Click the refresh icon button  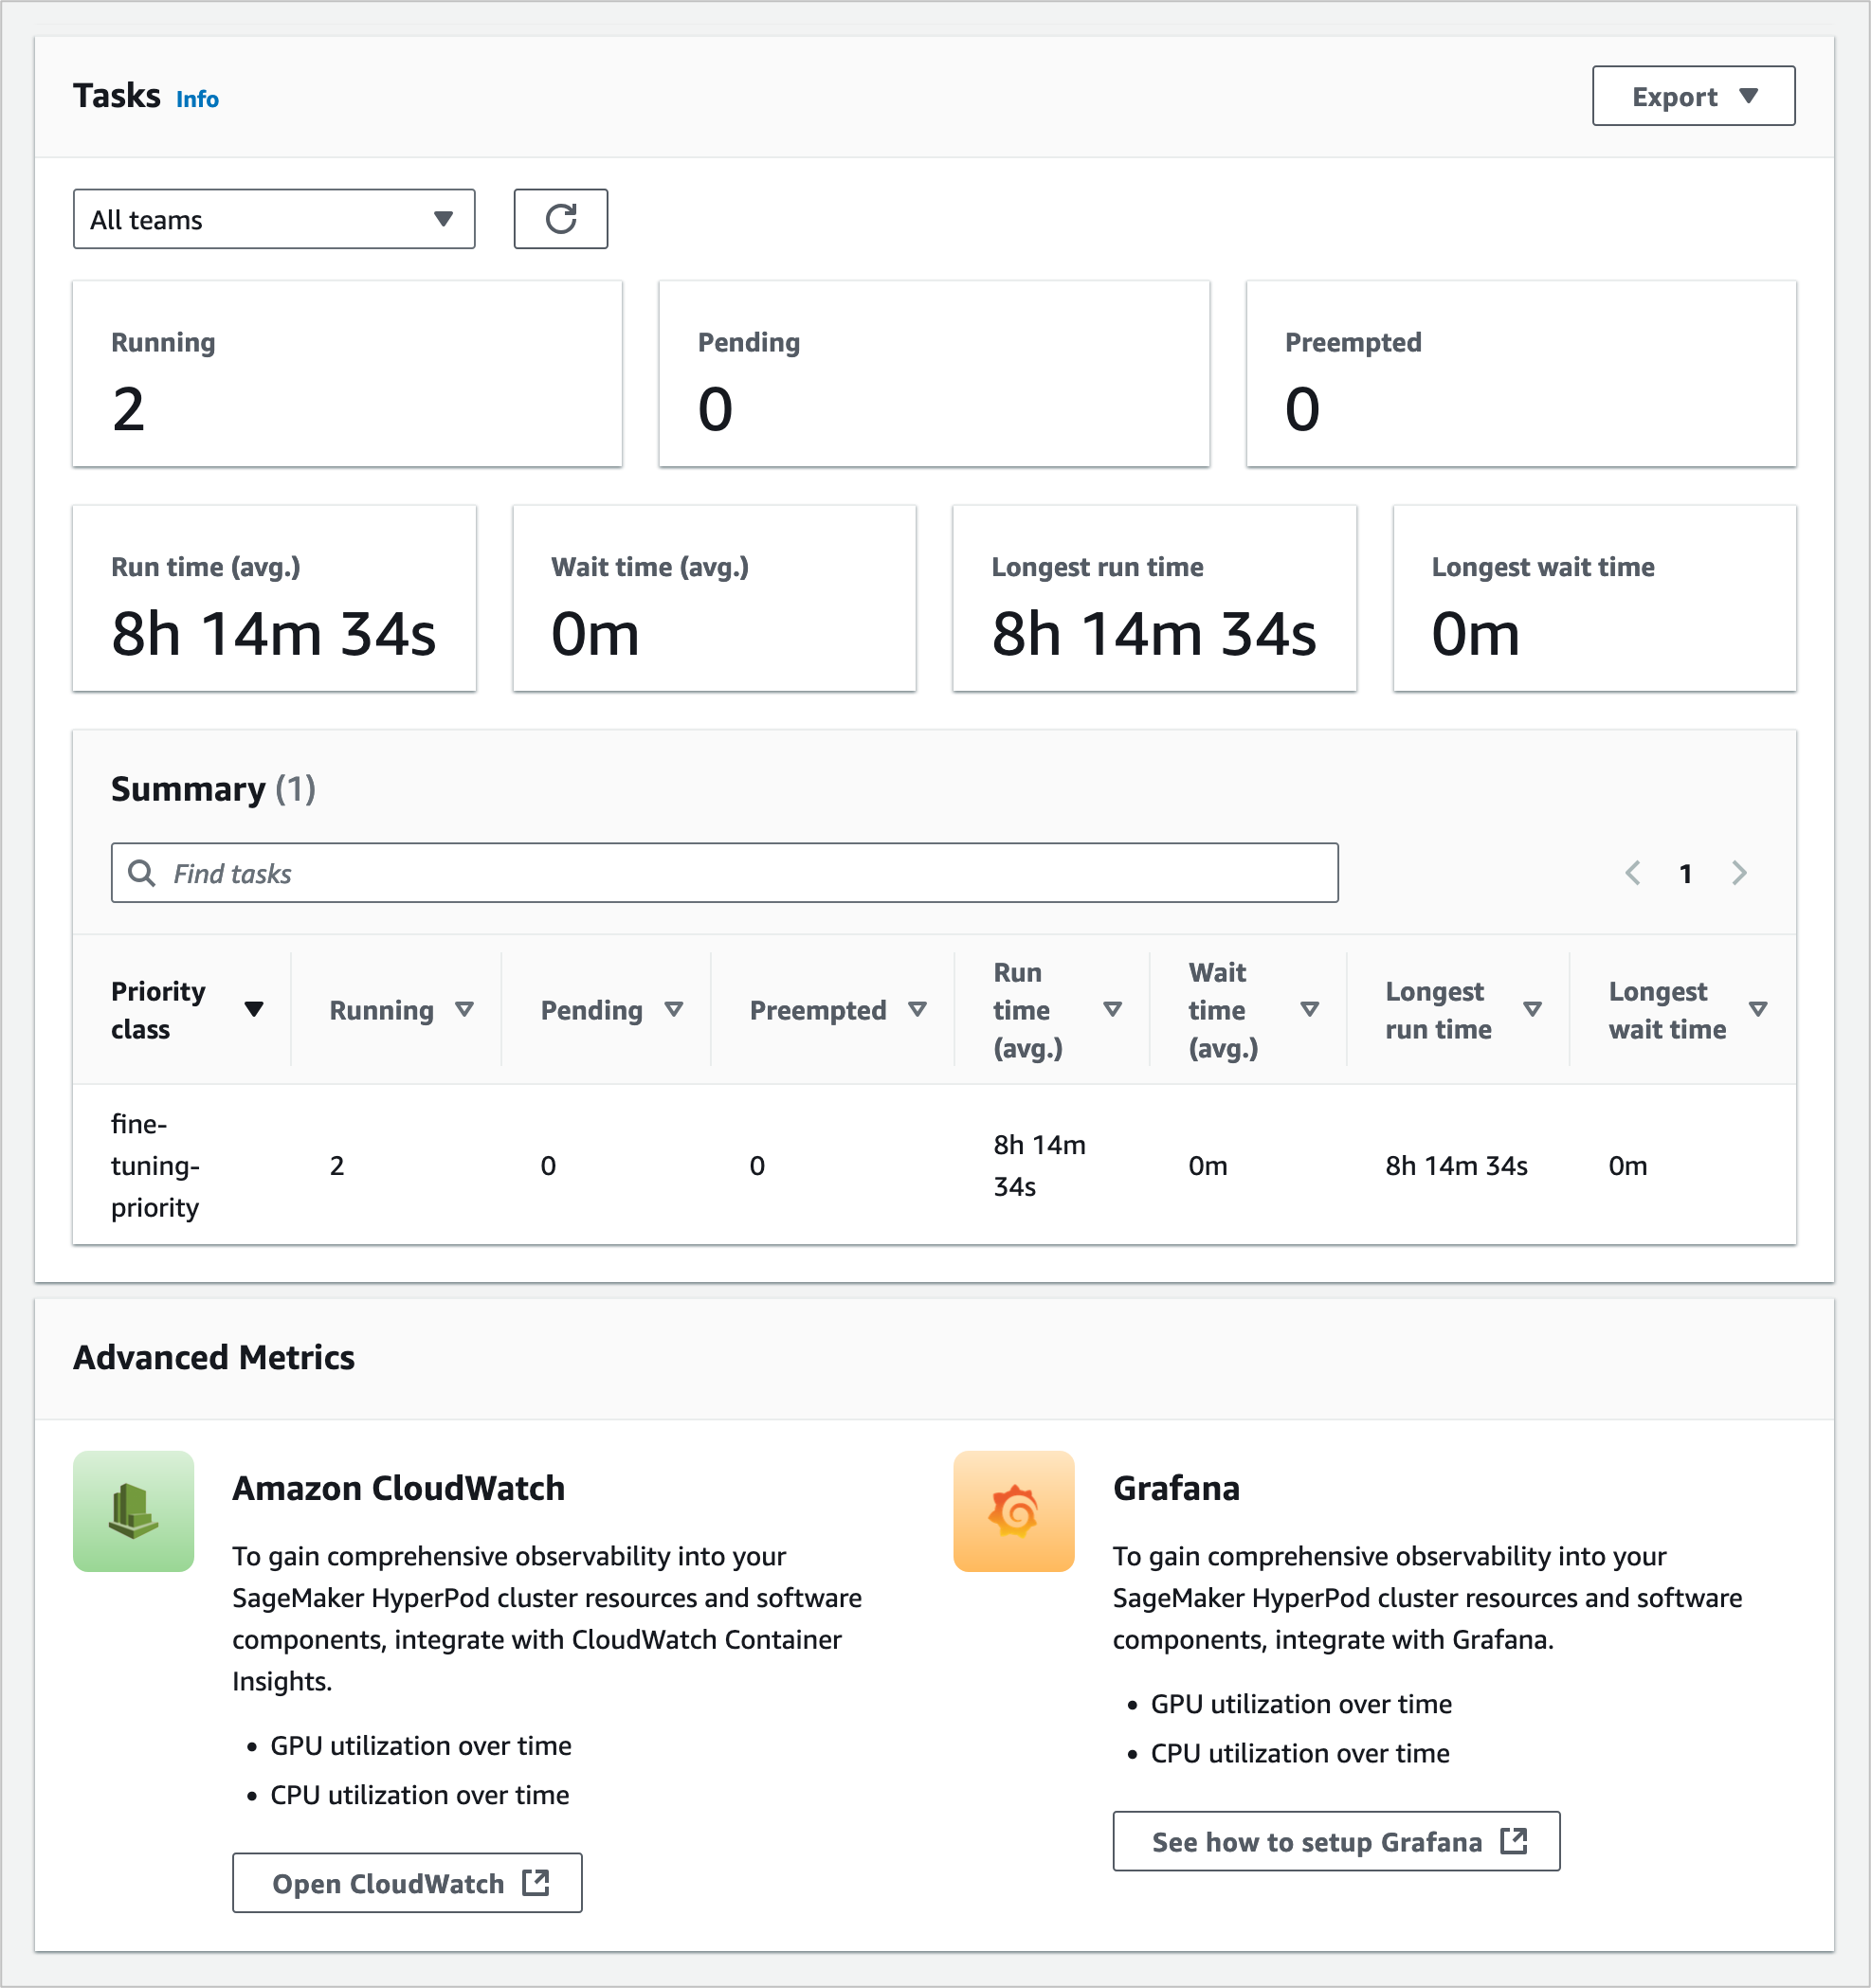pyautogui.click(x=560, y=219)
